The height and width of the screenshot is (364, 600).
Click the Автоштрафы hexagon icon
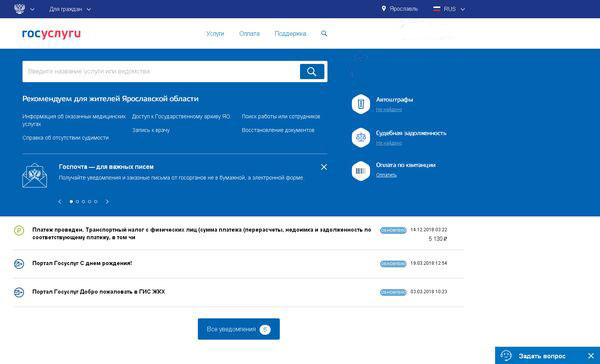[x=361, y=104]
